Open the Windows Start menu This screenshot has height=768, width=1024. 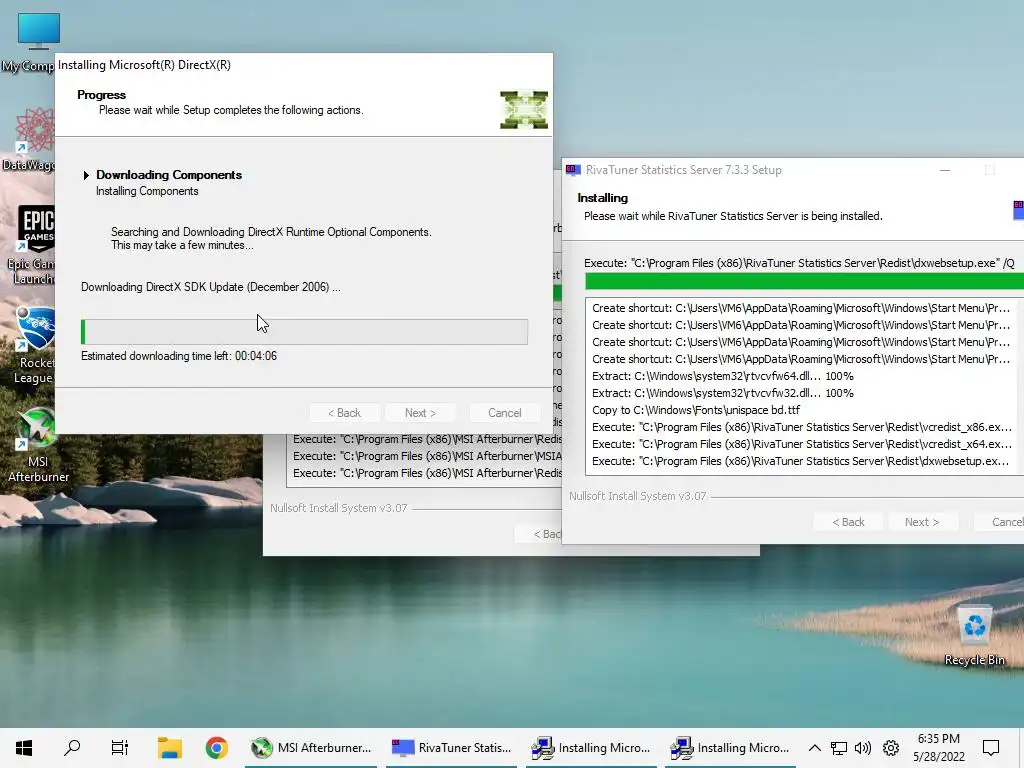tap(24, 748)
